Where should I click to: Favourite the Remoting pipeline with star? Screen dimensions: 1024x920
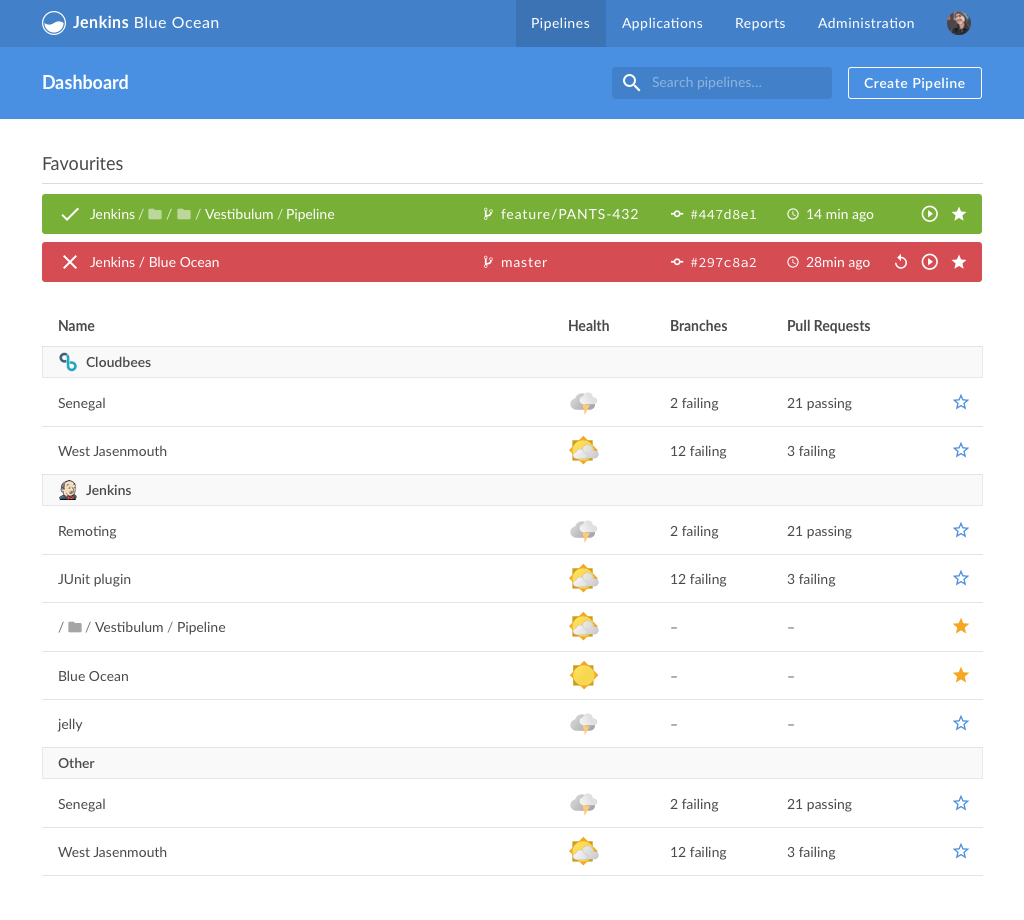[x=961, y=530]
